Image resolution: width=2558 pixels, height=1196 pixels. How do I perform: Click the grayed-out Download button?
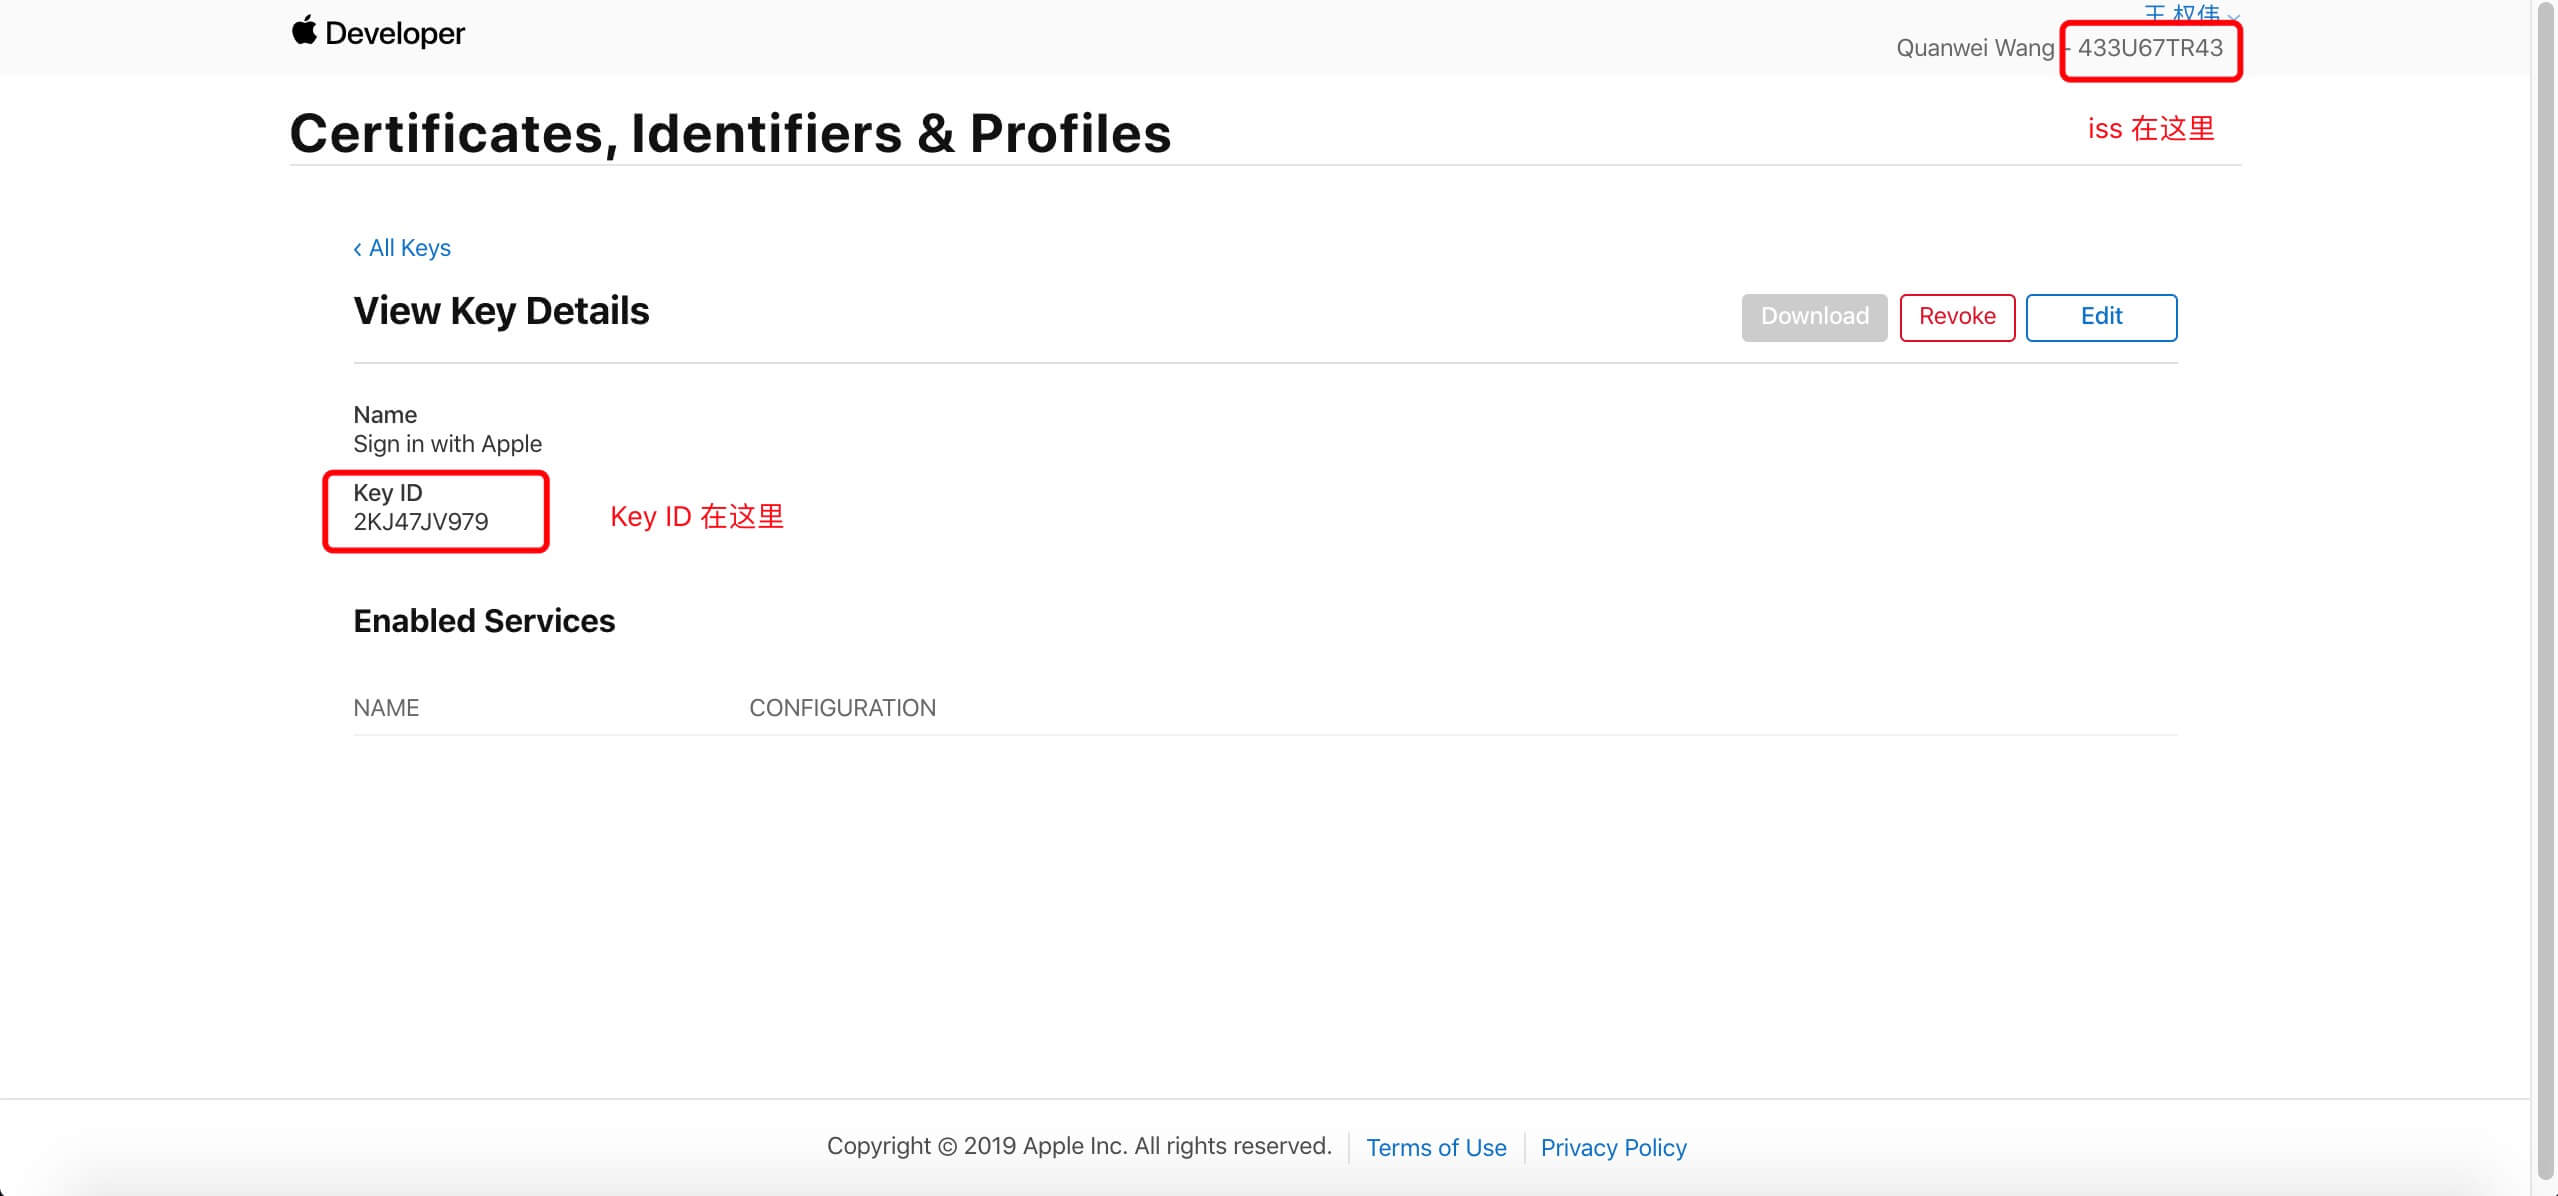point(1814,317)
